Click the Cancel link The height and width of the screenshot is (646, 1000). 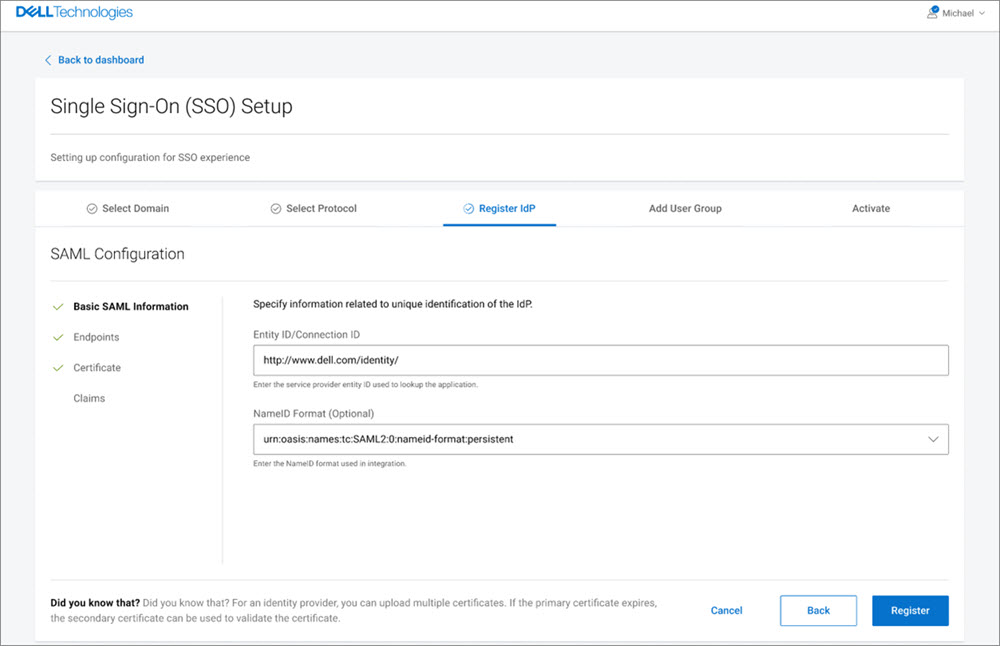(x=726, y=611)
